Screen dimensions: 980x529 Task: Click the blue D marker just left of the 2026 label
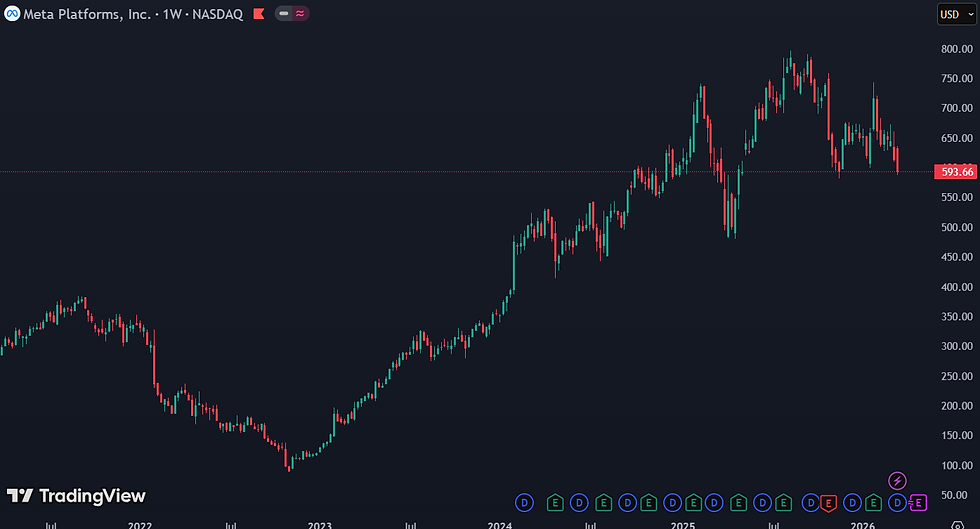pyautogui.click(x=852, y=503)
